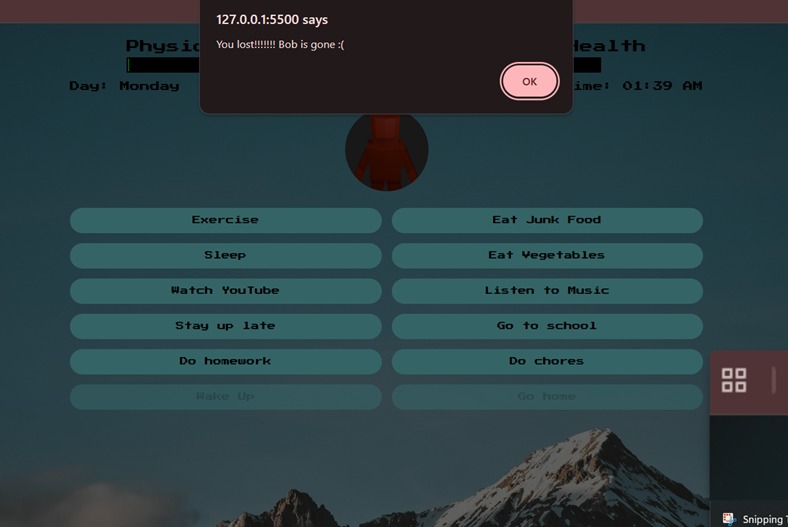Click OK in the alert dialog

pos(529,81)
